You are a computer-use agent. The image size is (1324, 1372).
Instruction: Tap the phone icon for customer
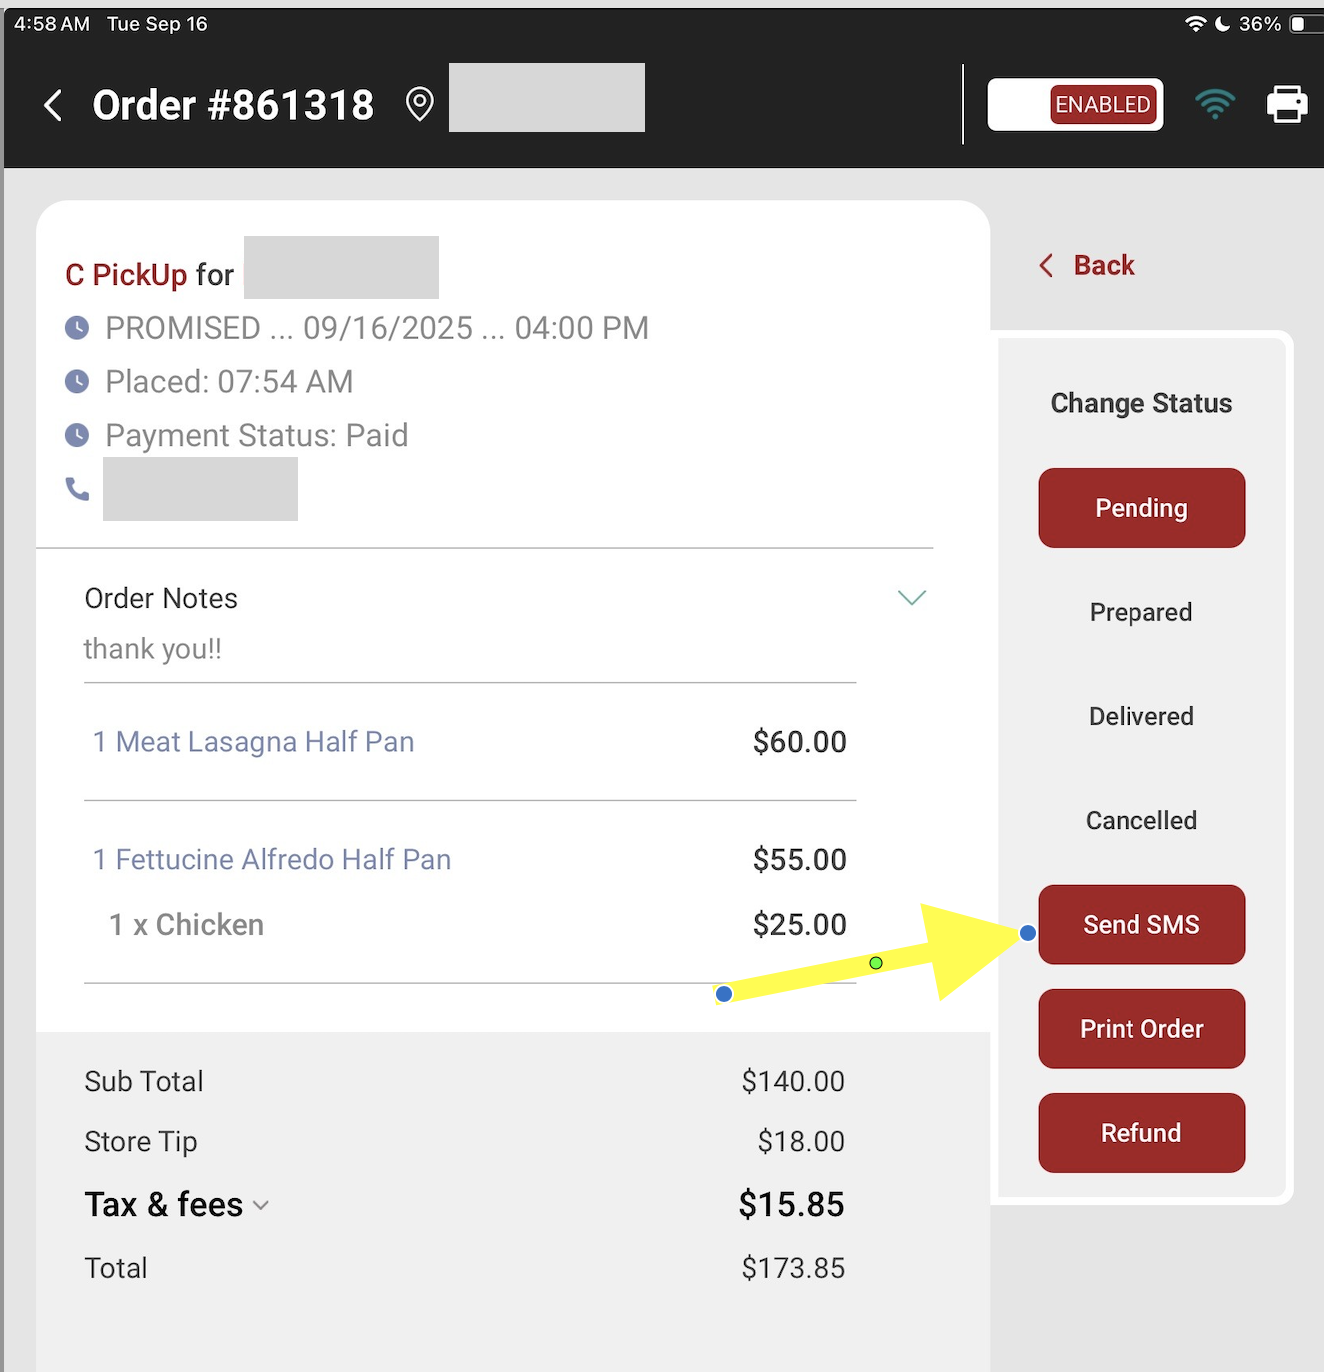point(77,489)
